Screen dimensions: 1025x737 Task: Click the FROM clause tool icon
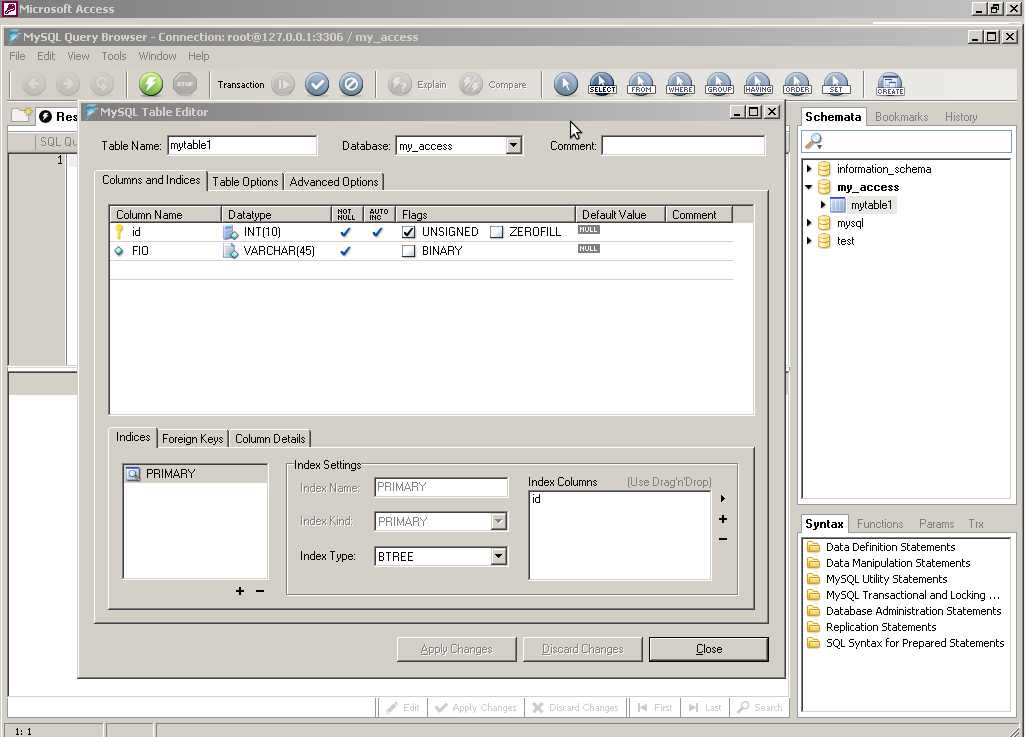[641, 84]
